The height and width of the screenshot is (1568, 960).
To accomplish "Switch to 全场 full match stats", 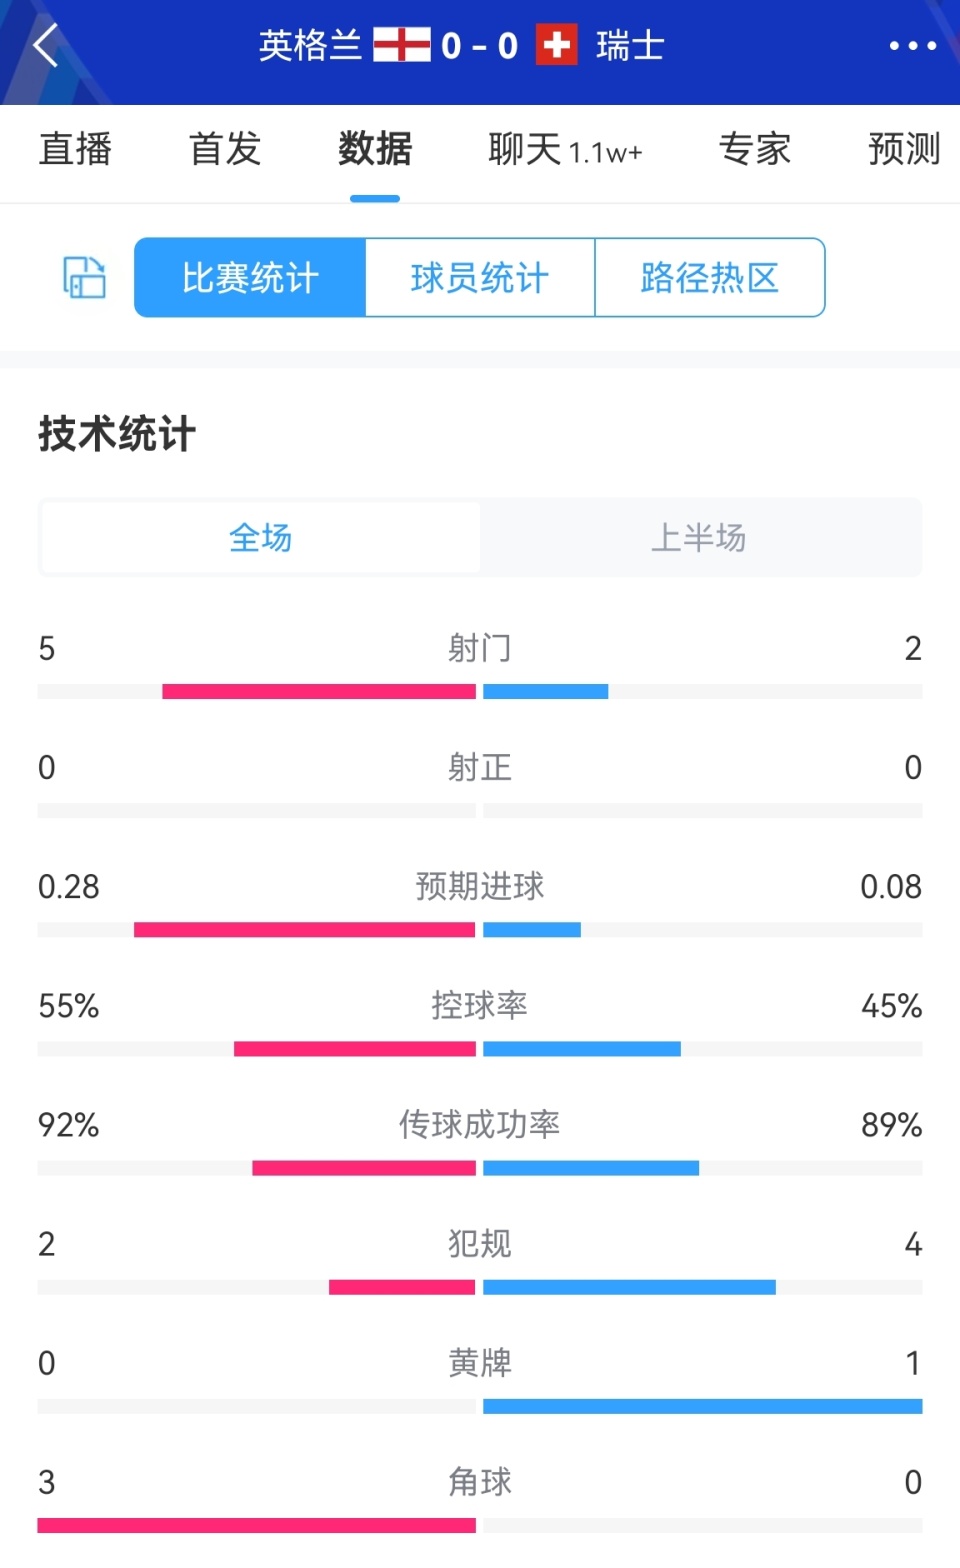I will pyautogui.click(x=260, y=538).
